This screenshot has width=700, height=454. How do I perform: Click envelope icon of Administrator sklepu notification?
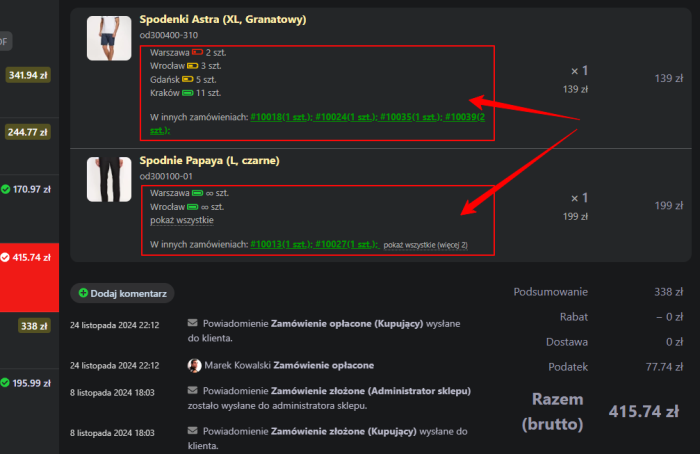[x=193, y=391]
